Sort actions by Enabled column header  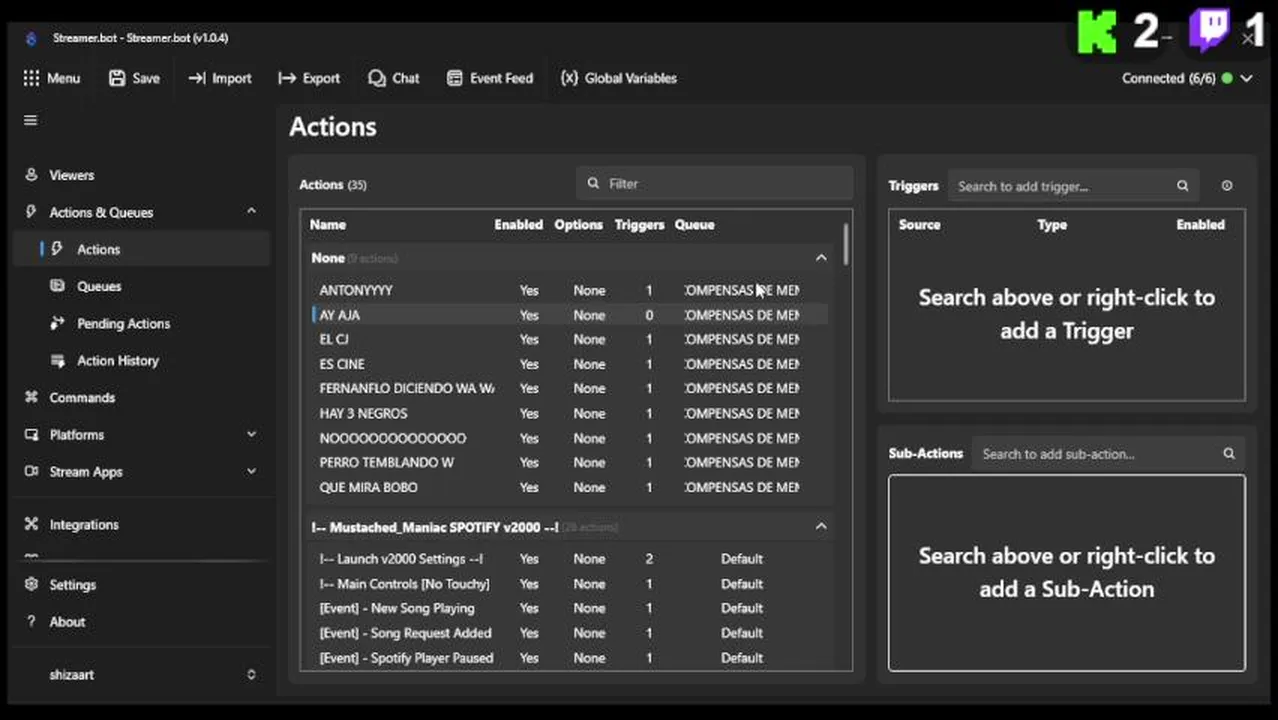(x=518, y=225)
